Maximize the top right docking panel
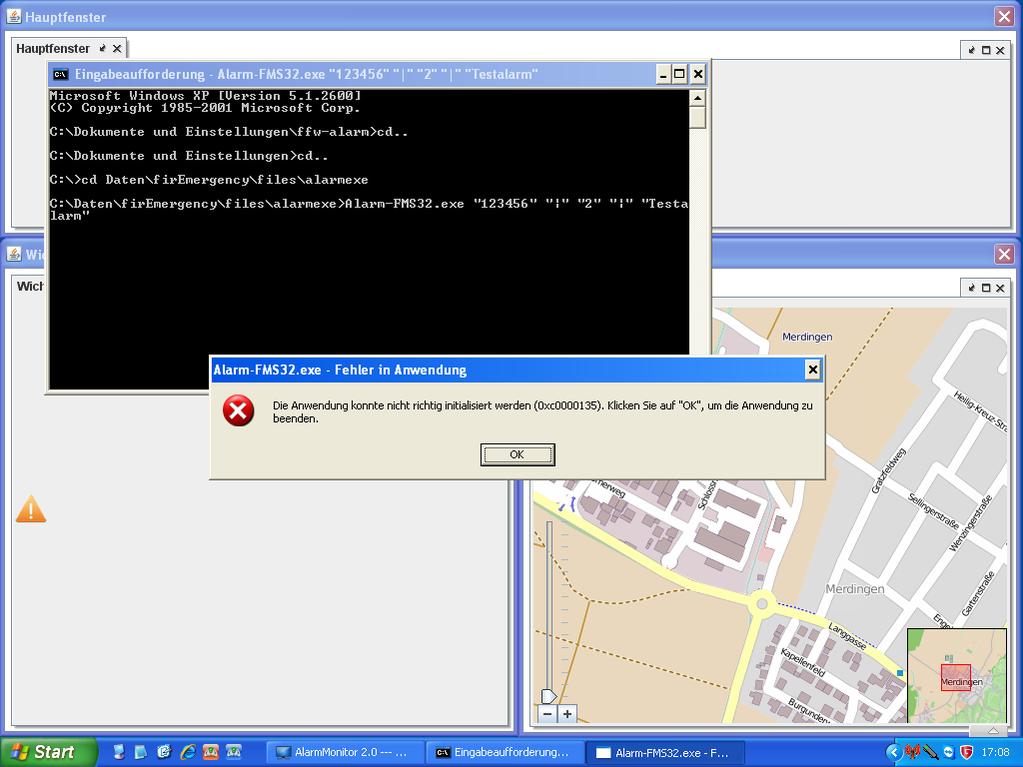Image resolution: width=1023 pixels, height=767 pixels. 985,49
